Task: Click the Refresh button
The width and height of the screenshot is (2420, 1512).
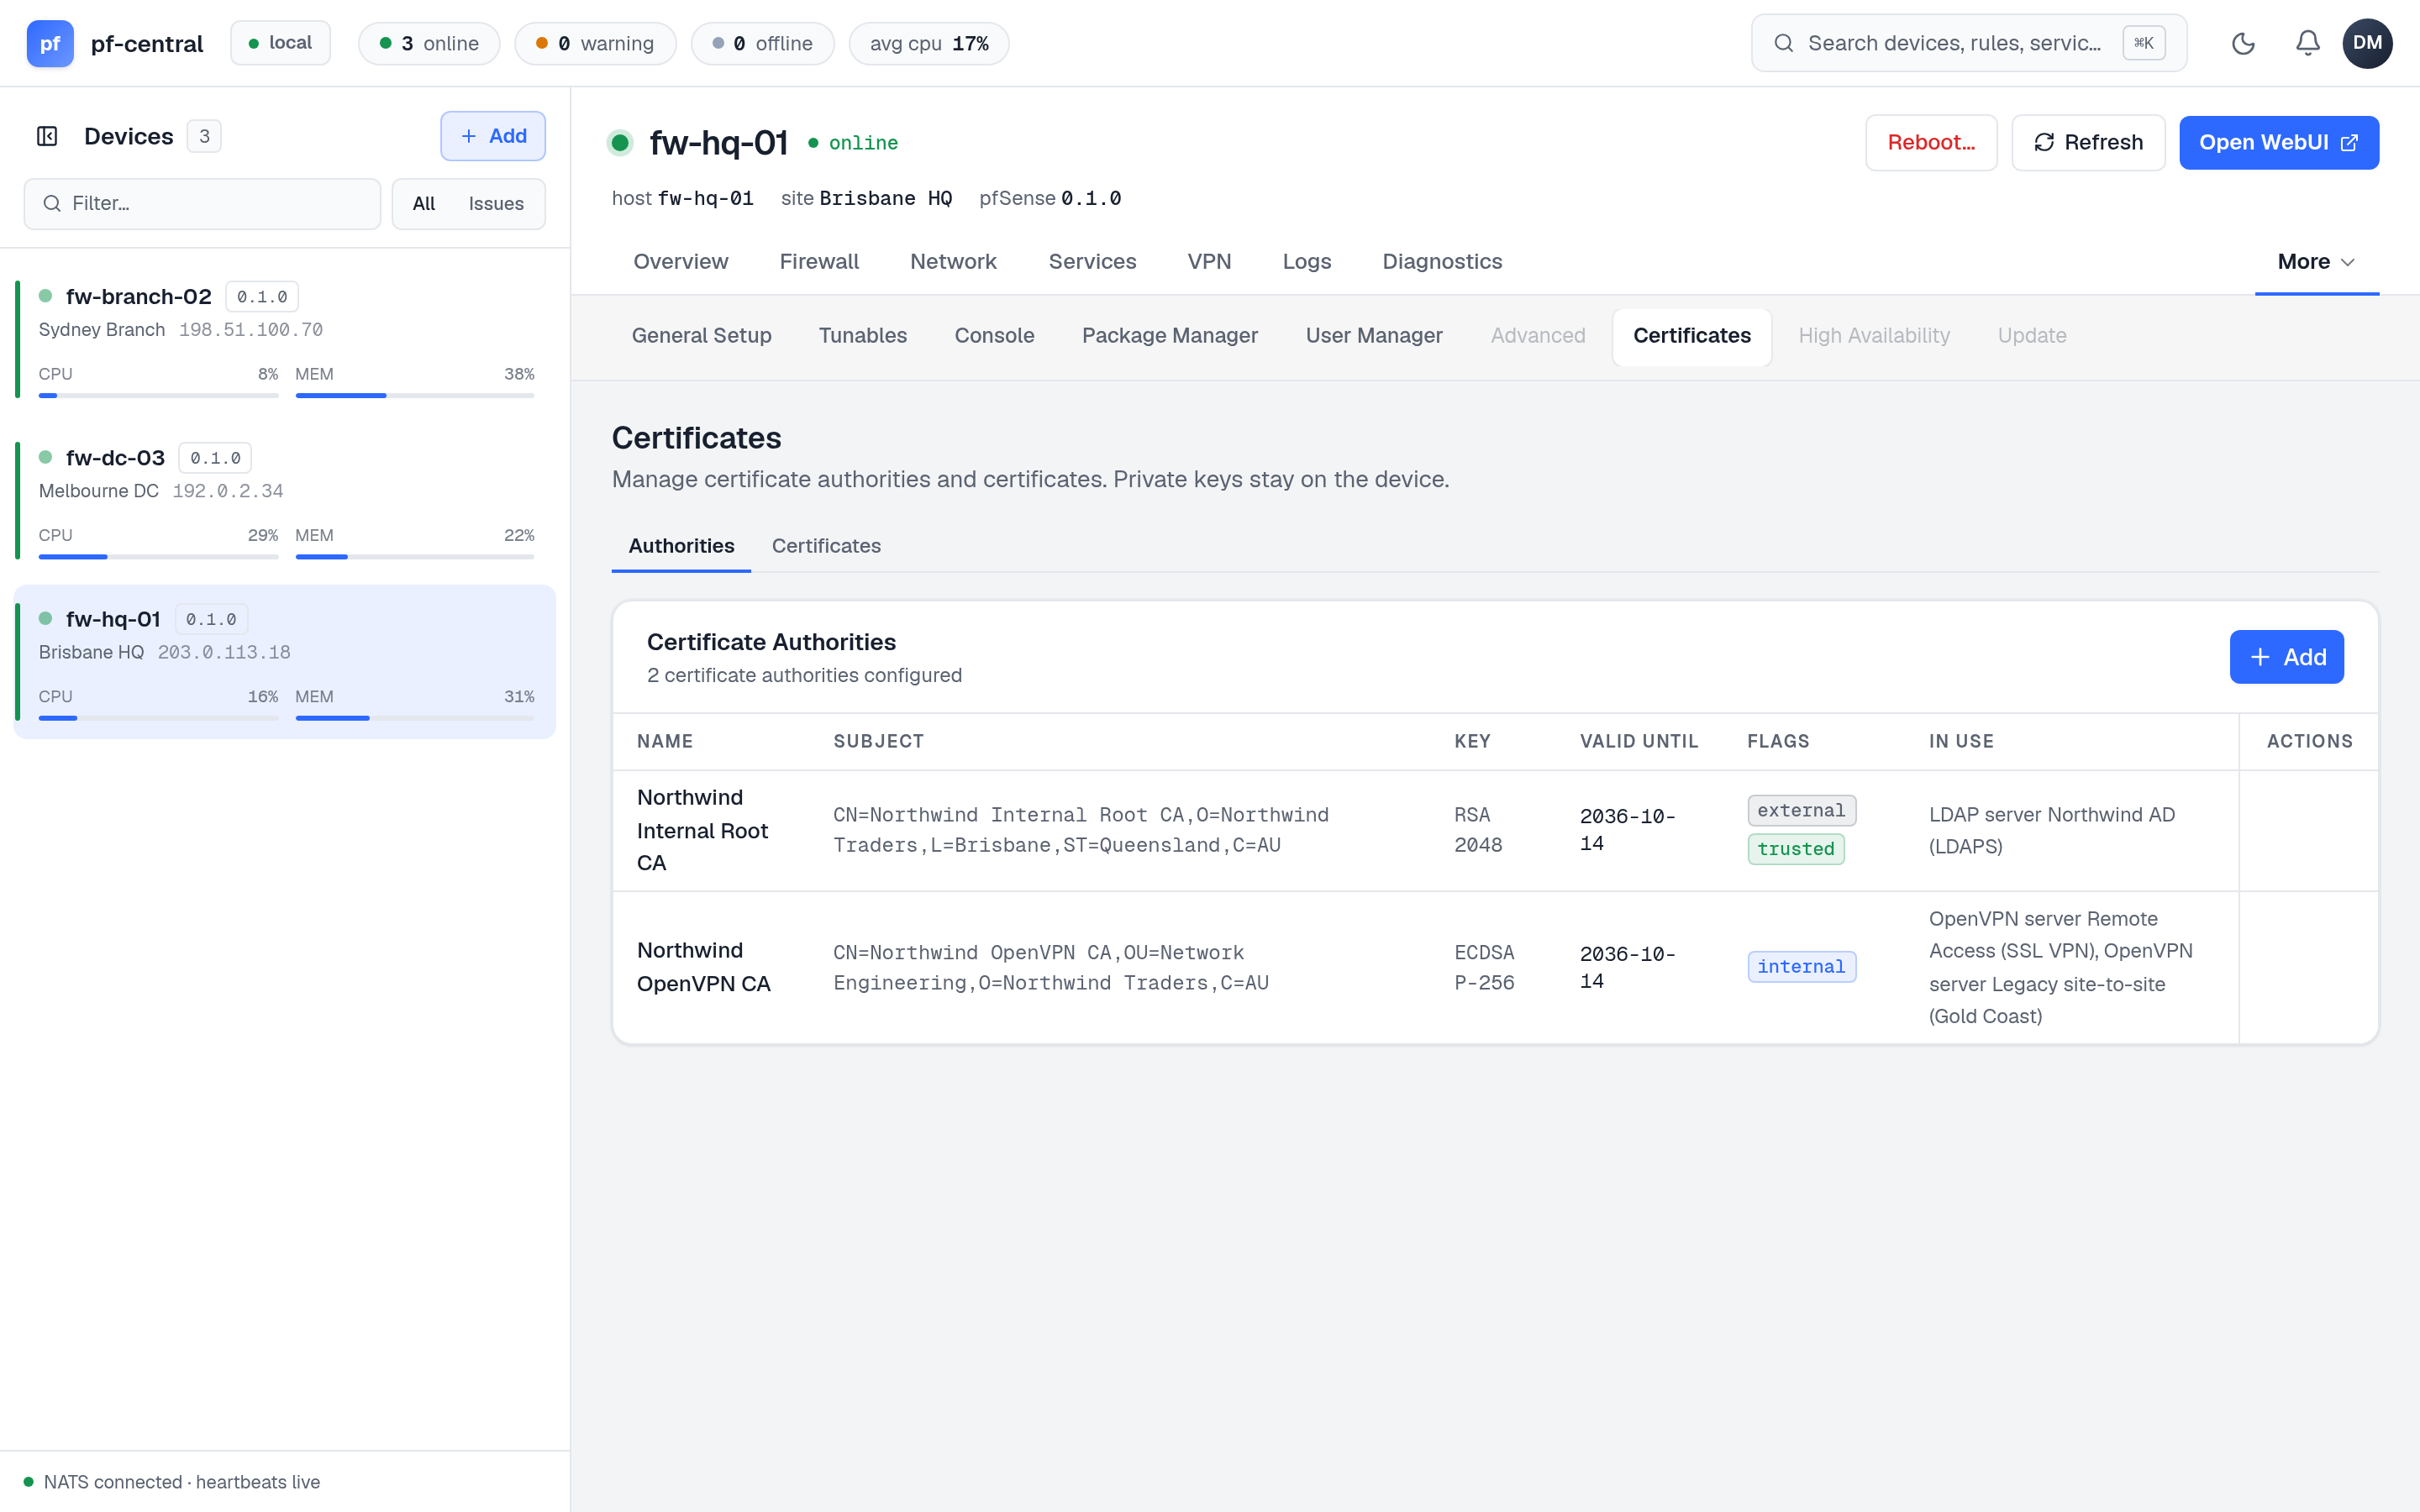Action: [x=2088, y=142]
